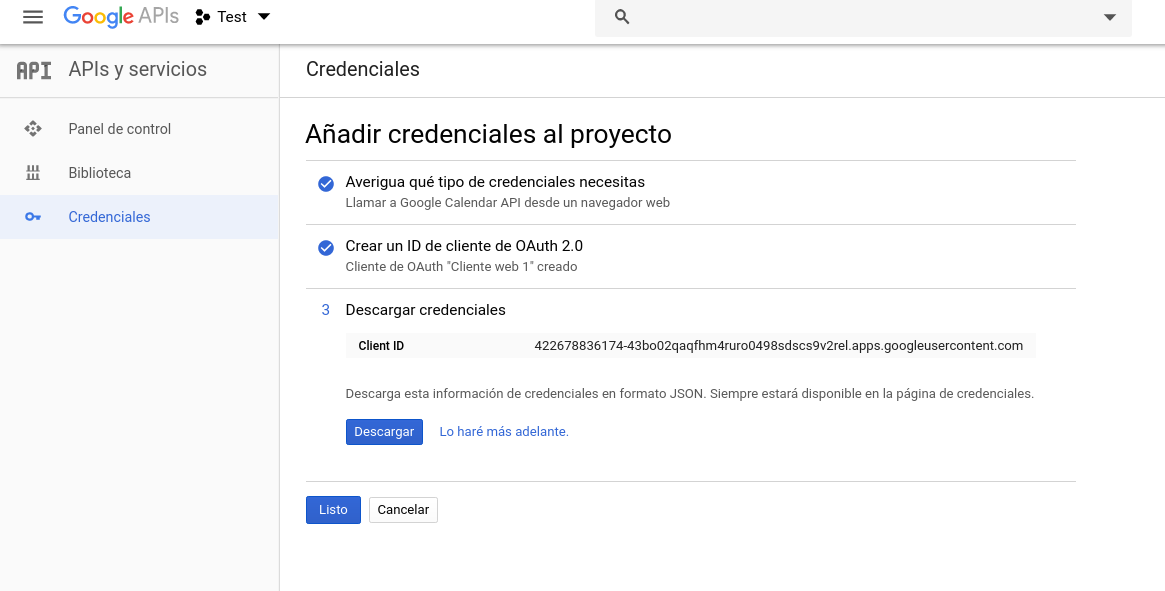This screenshot has height=591, width=1165.
Task: Click the Listo button
Action: point(334,510)
